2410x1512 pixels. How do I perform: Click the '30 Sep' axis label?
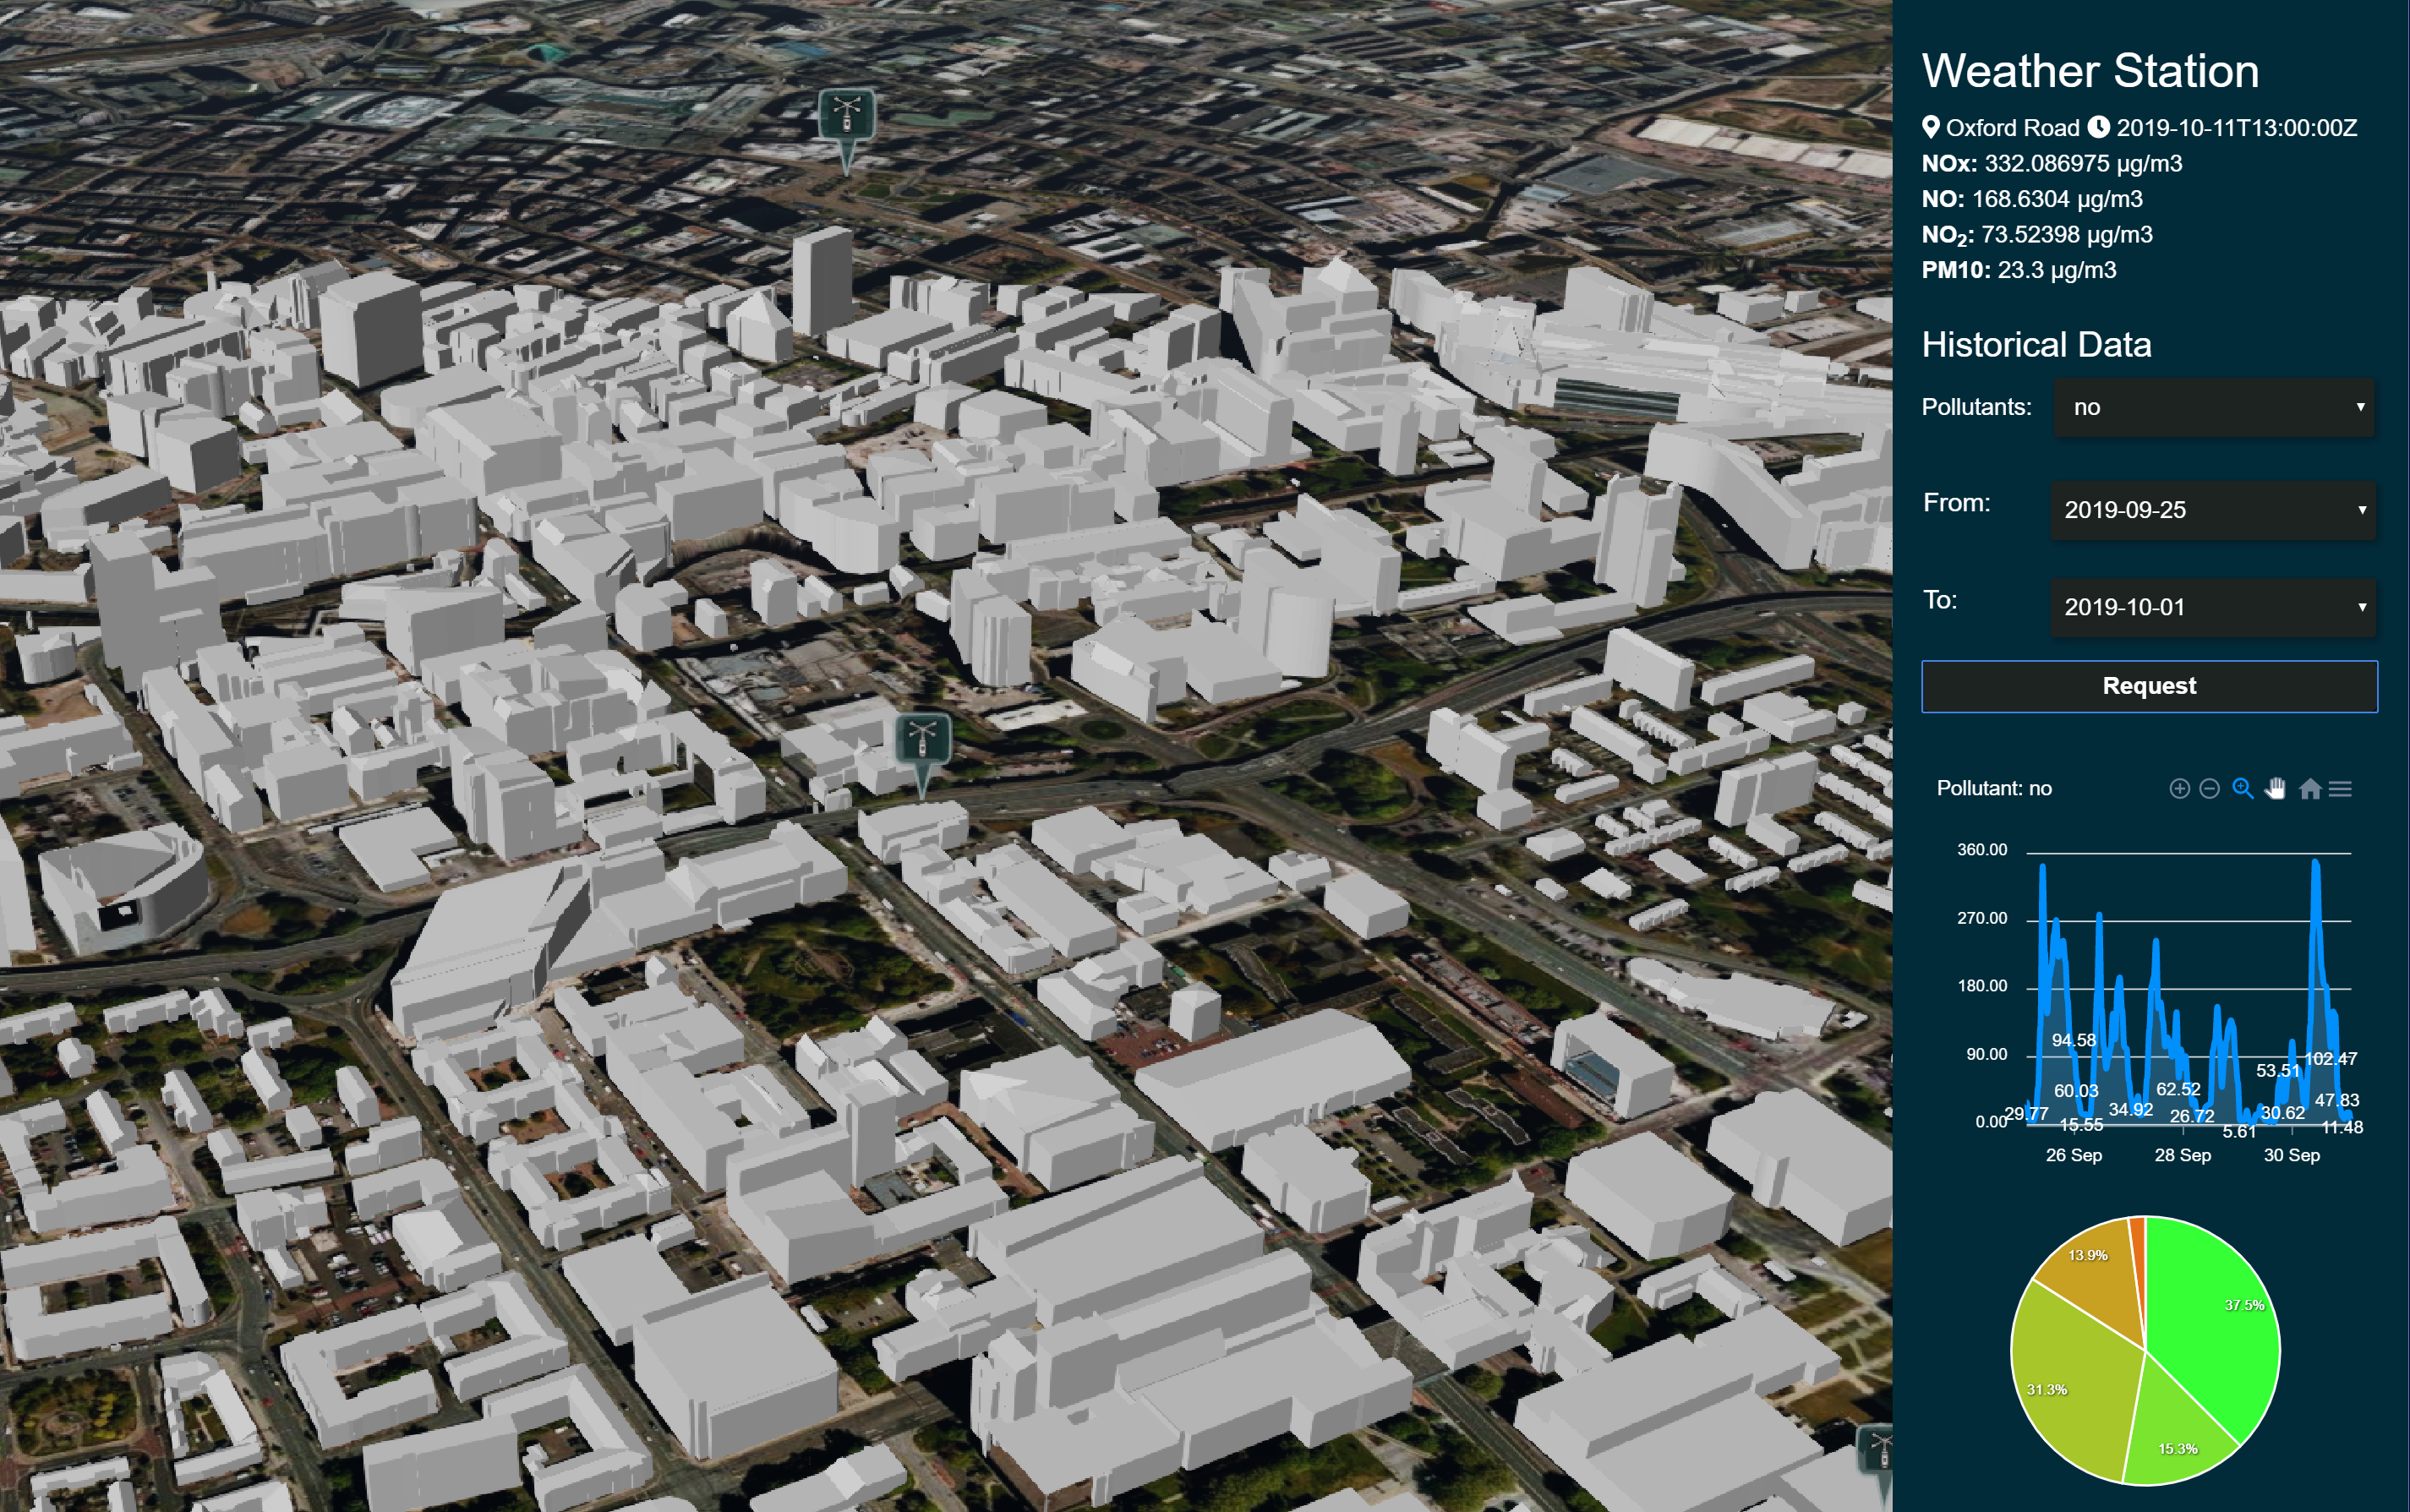2291,1155
